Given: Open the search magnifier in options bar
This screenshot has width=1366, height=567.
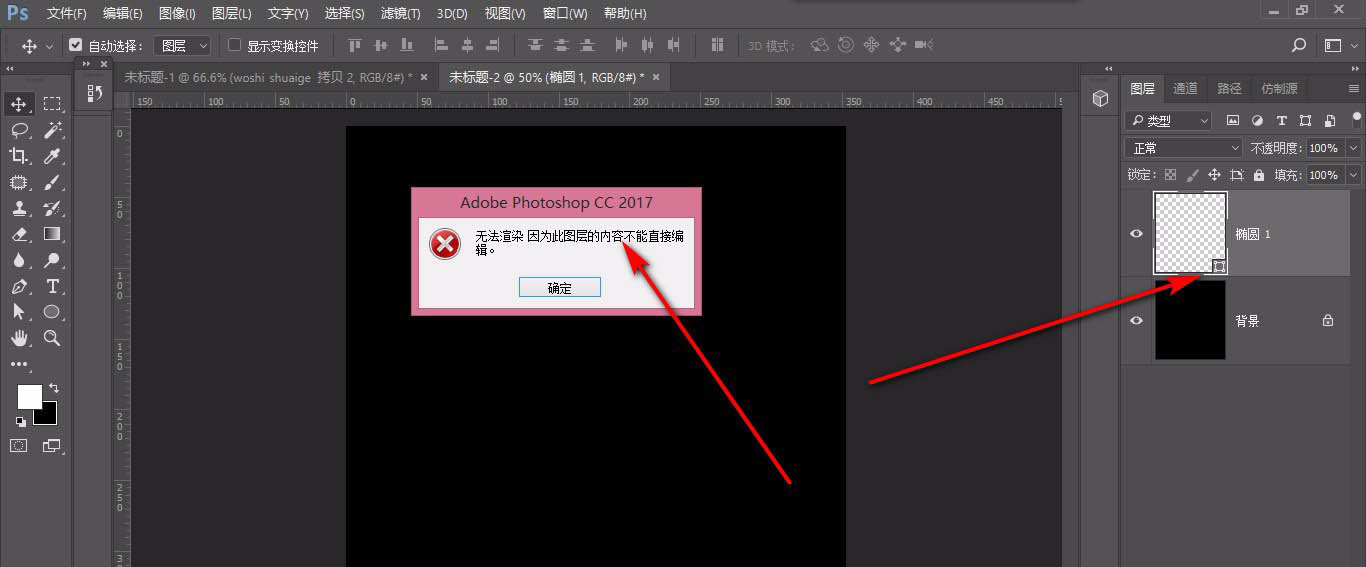Looking at the screenshot, I should (x=1299, y=45).
